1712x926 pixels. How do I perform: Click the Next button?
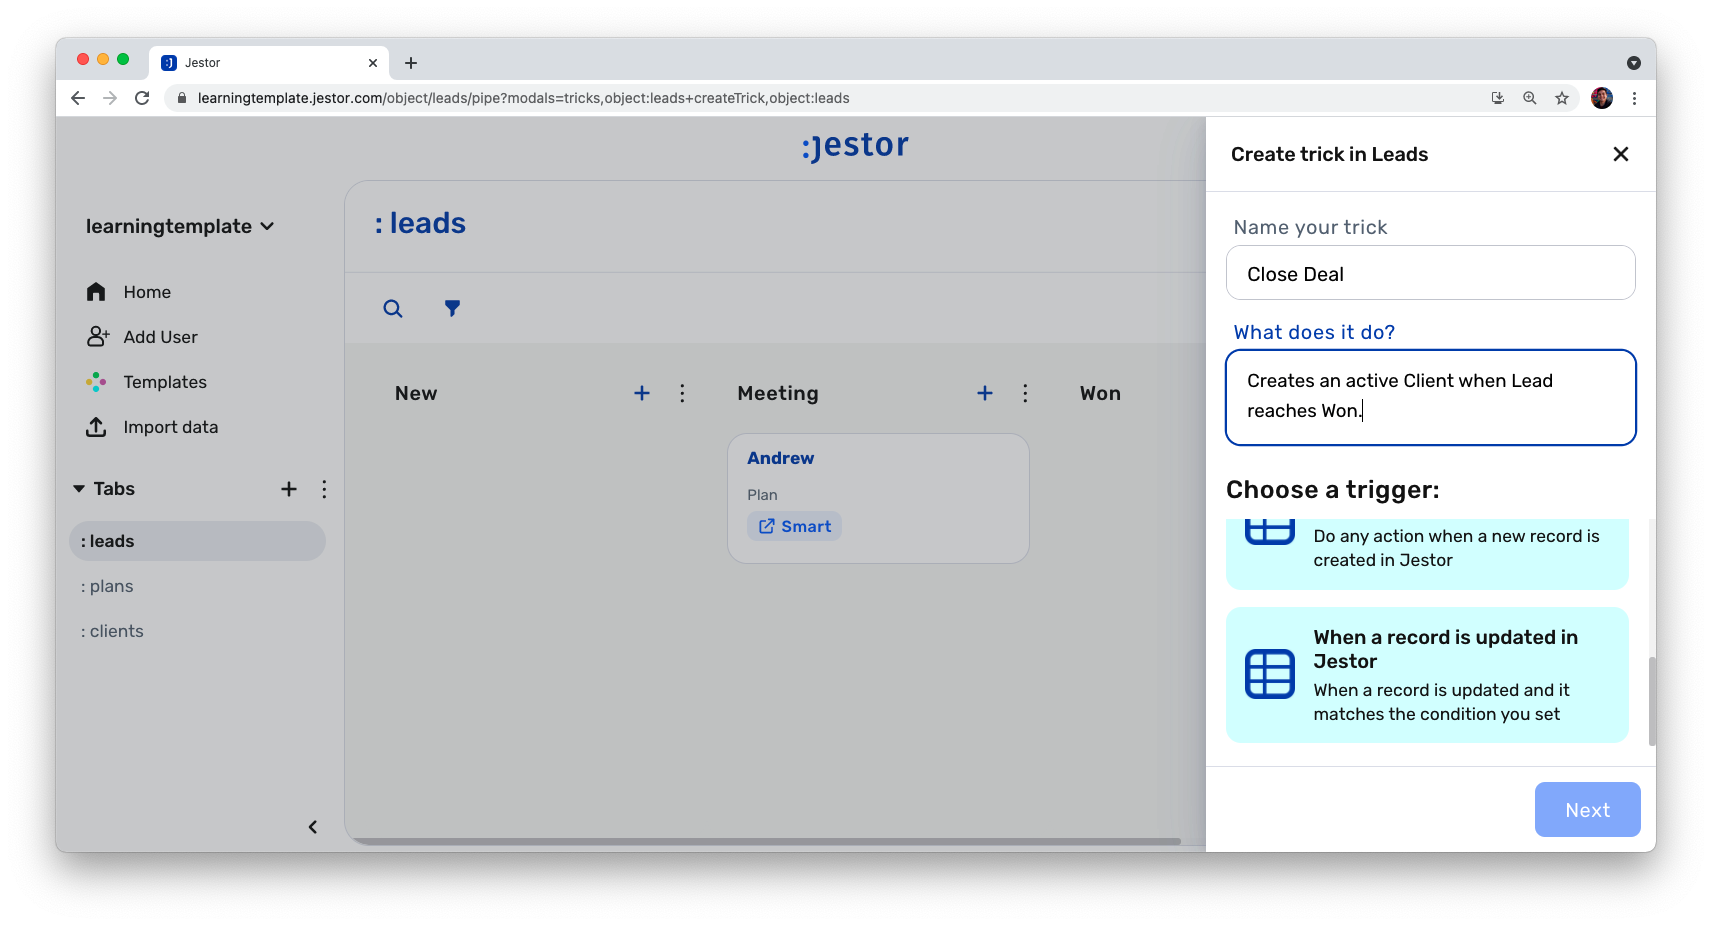(x=1587, y=810)
